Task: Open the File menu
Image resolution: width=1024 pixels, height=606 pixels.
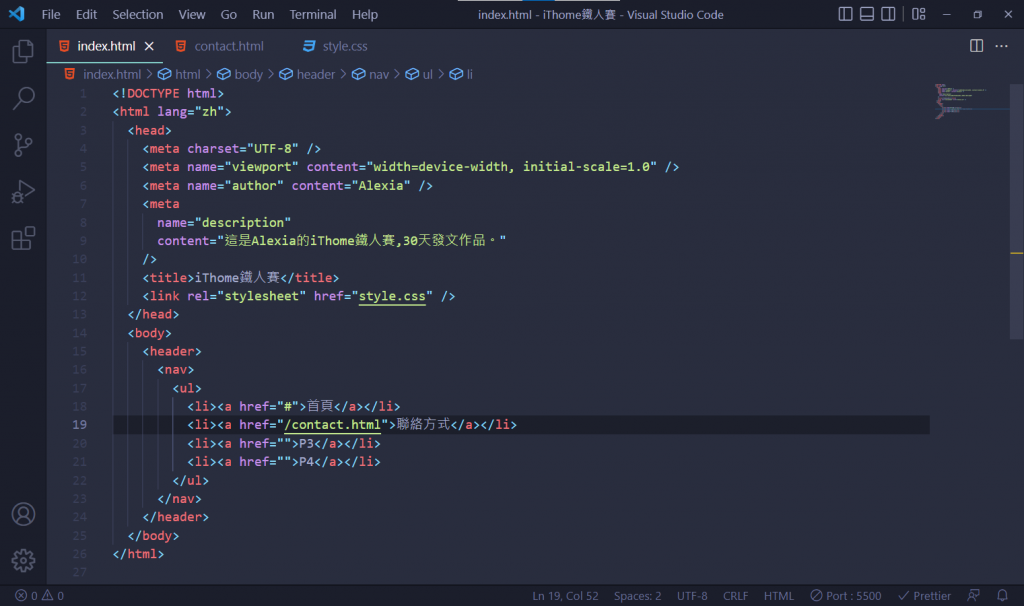Action: click(x=51, y=14)
